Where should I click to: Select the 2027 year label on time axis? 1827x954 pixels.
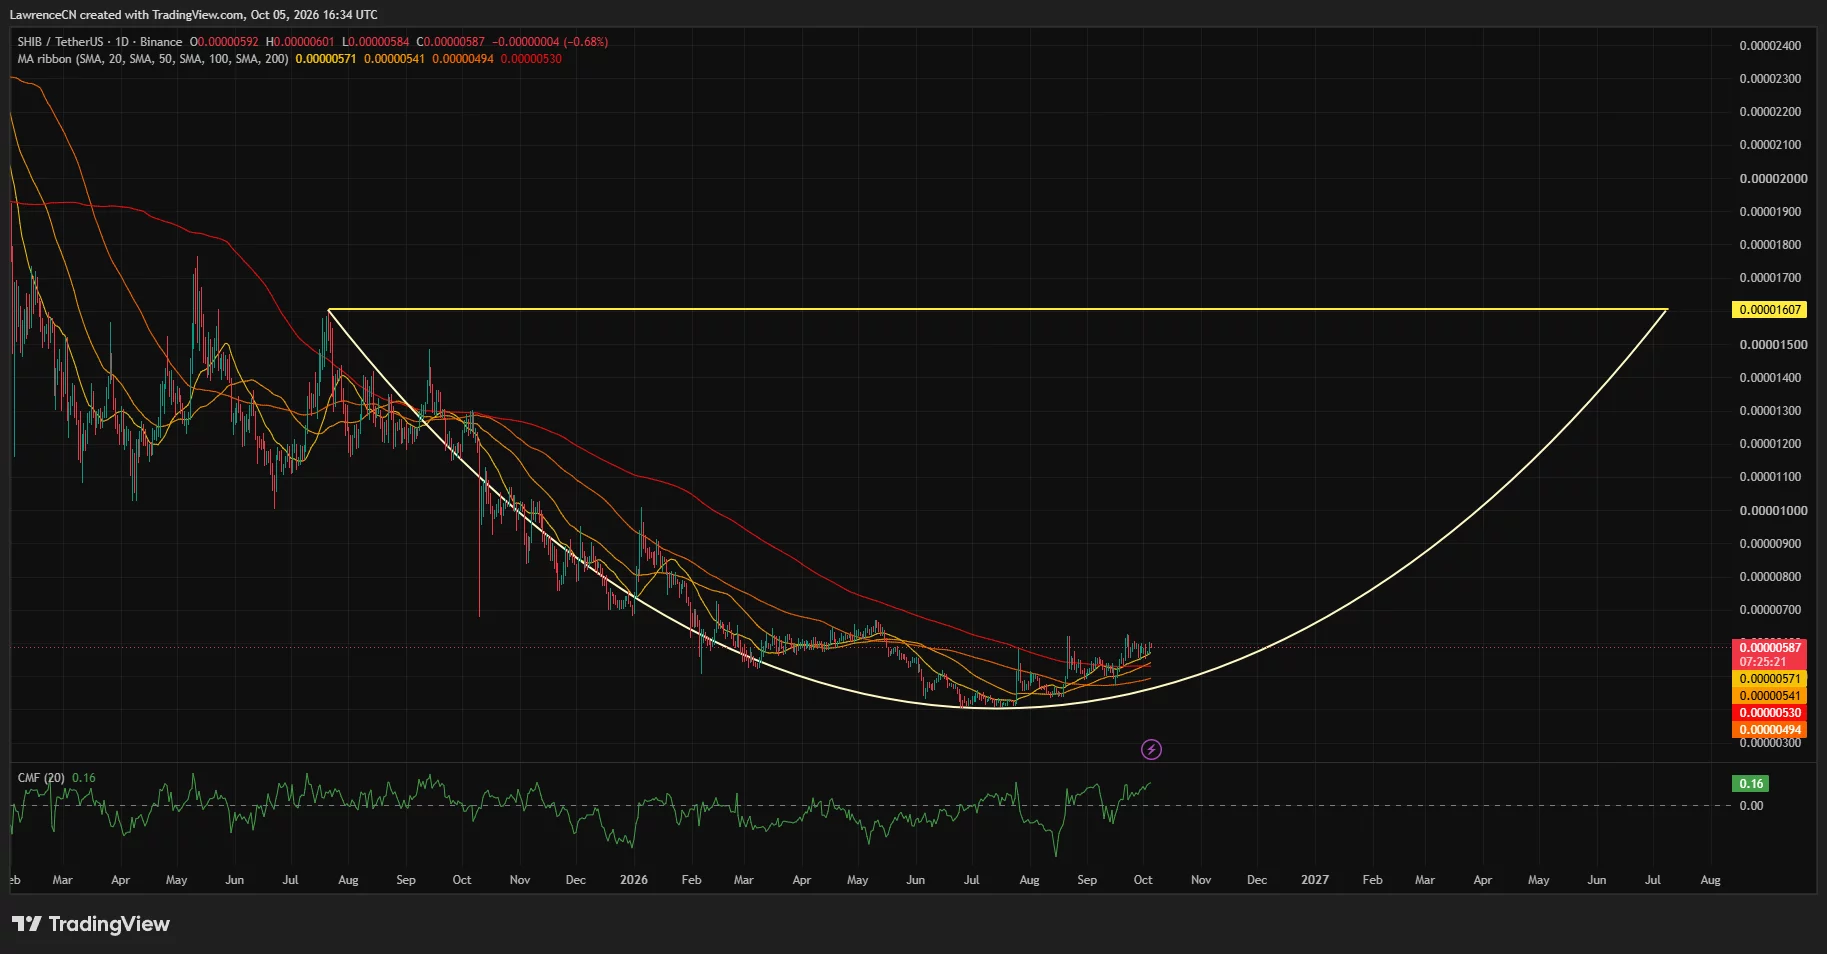pos(1315,880)
